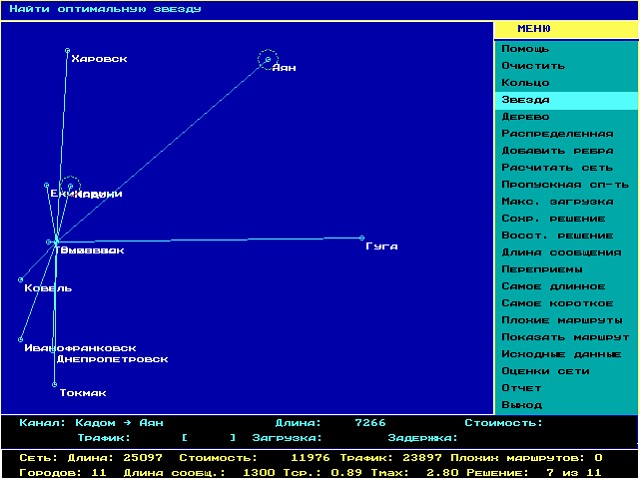Image resolution: width=640 pixels, height=480 pixels.
Task: Select the Харовск node on the map
Action: click(67, 50)
